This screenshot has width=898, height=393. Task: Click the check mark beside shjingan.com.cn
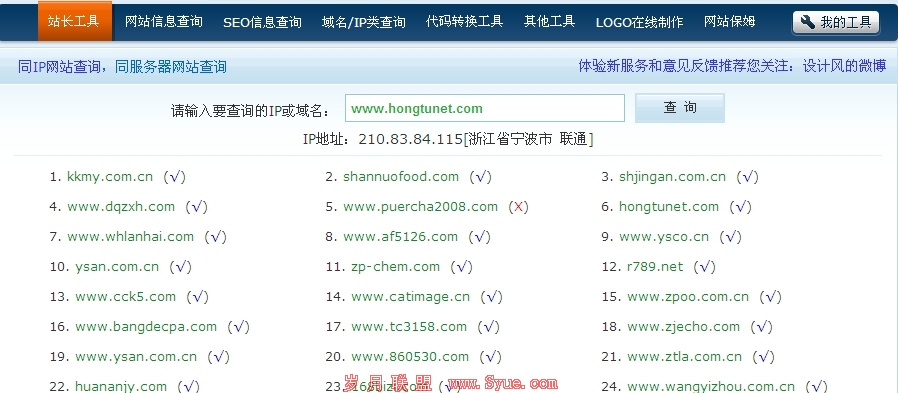[x=747, y=177]
